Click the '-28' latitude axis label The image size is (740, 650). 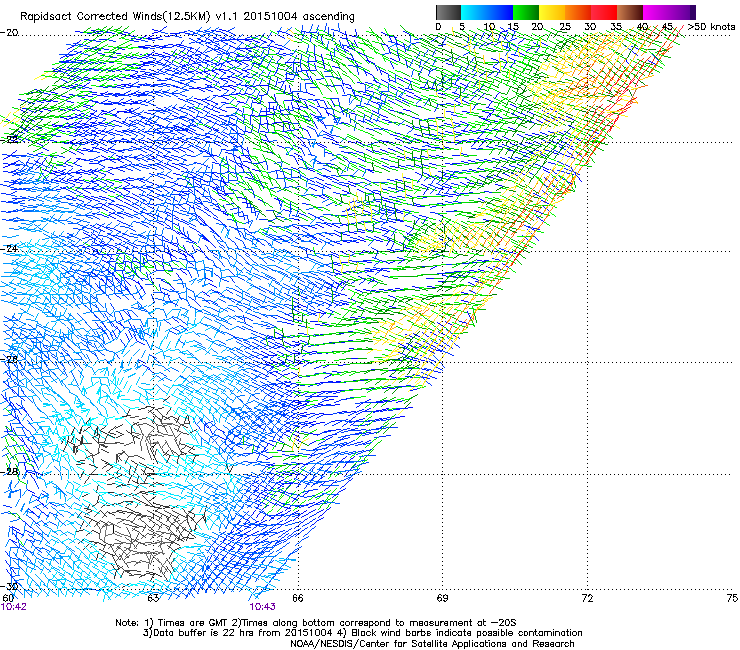[x=9, y=472]
